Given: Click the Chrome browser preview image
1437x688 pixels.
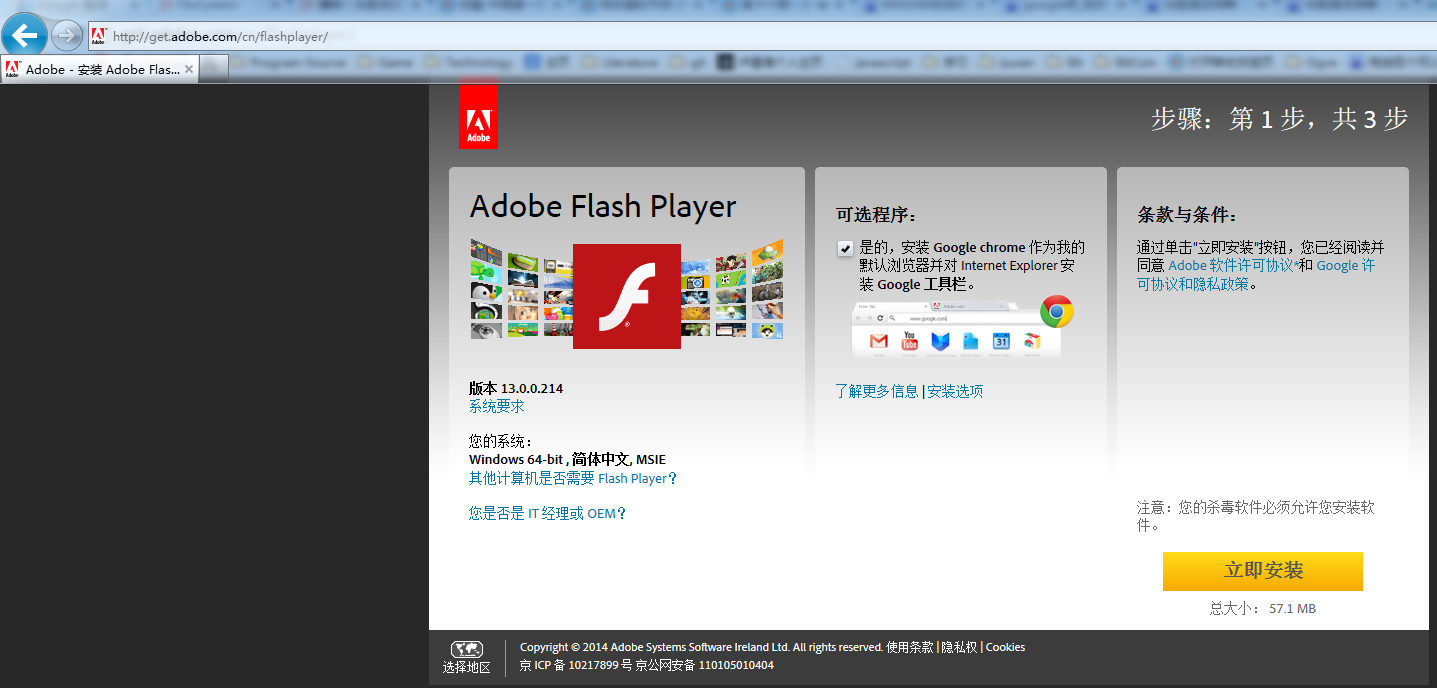Looking at the screenshot, I should [955, 329].
